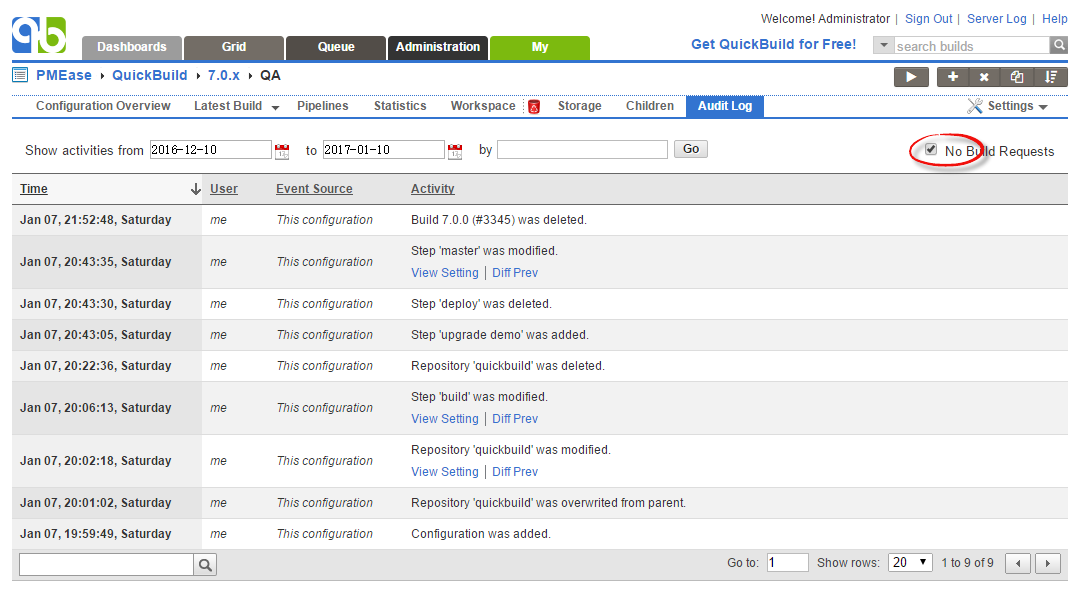Select 'Build 7.0.0 (#3345) was deleted.' text
This screenshot has height=589, width=1080.
pos(499,220)
